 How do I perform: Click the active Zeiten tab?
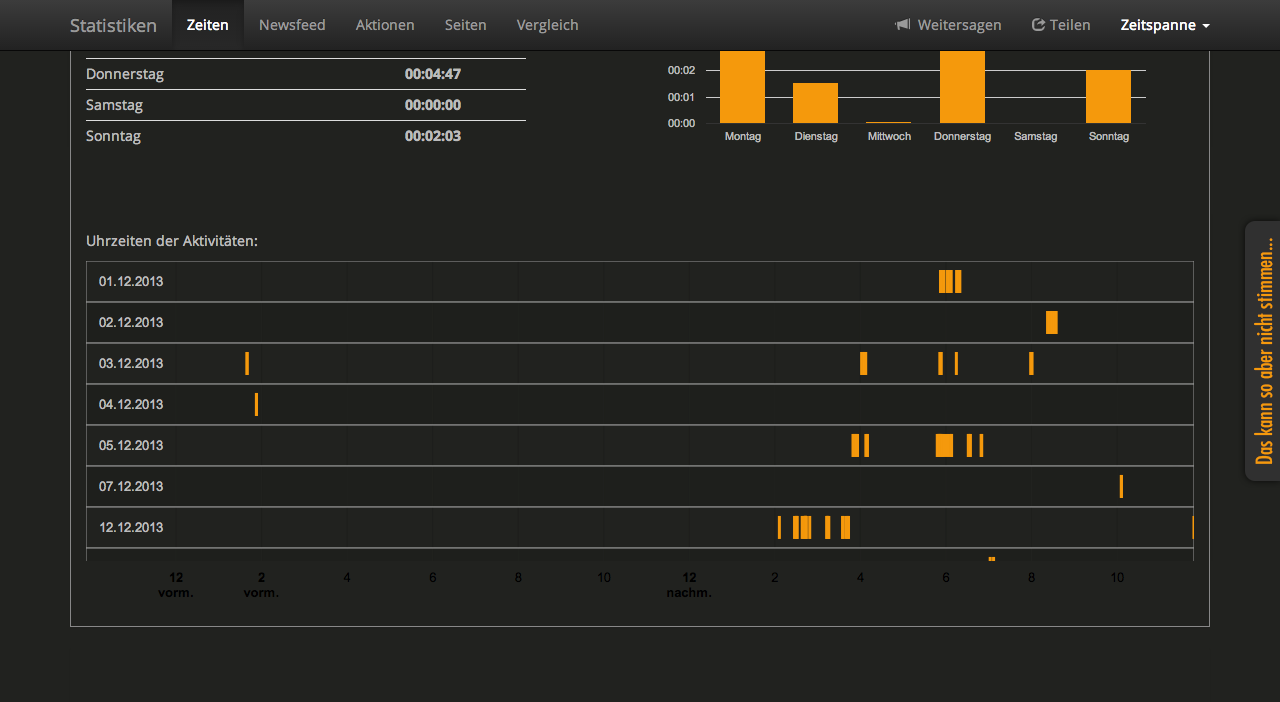(208, 25)
